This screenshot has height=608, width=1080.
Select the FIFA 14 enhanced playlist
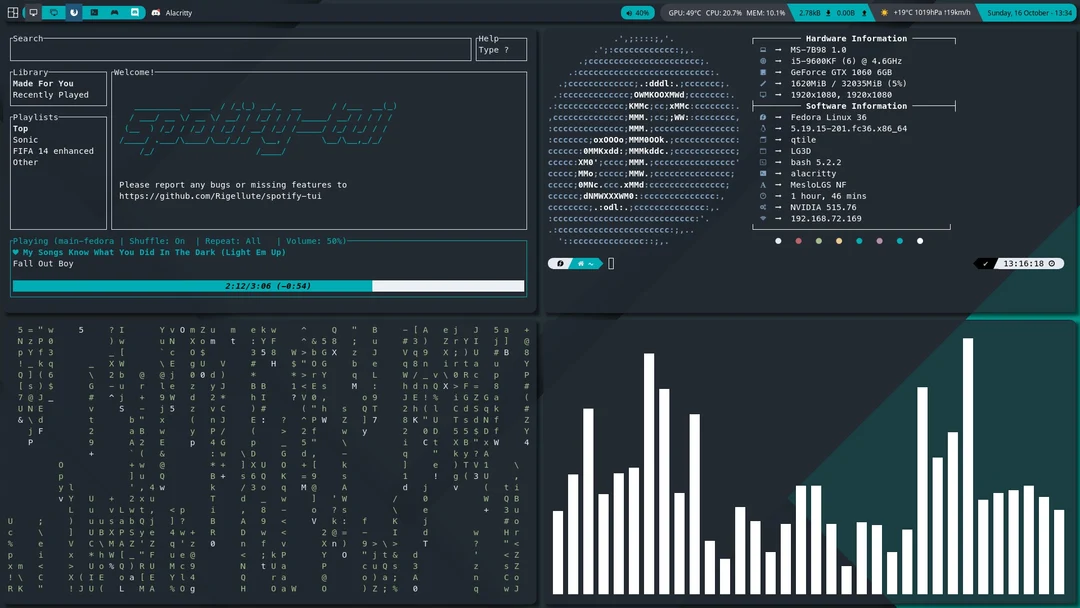pos(53,151)
